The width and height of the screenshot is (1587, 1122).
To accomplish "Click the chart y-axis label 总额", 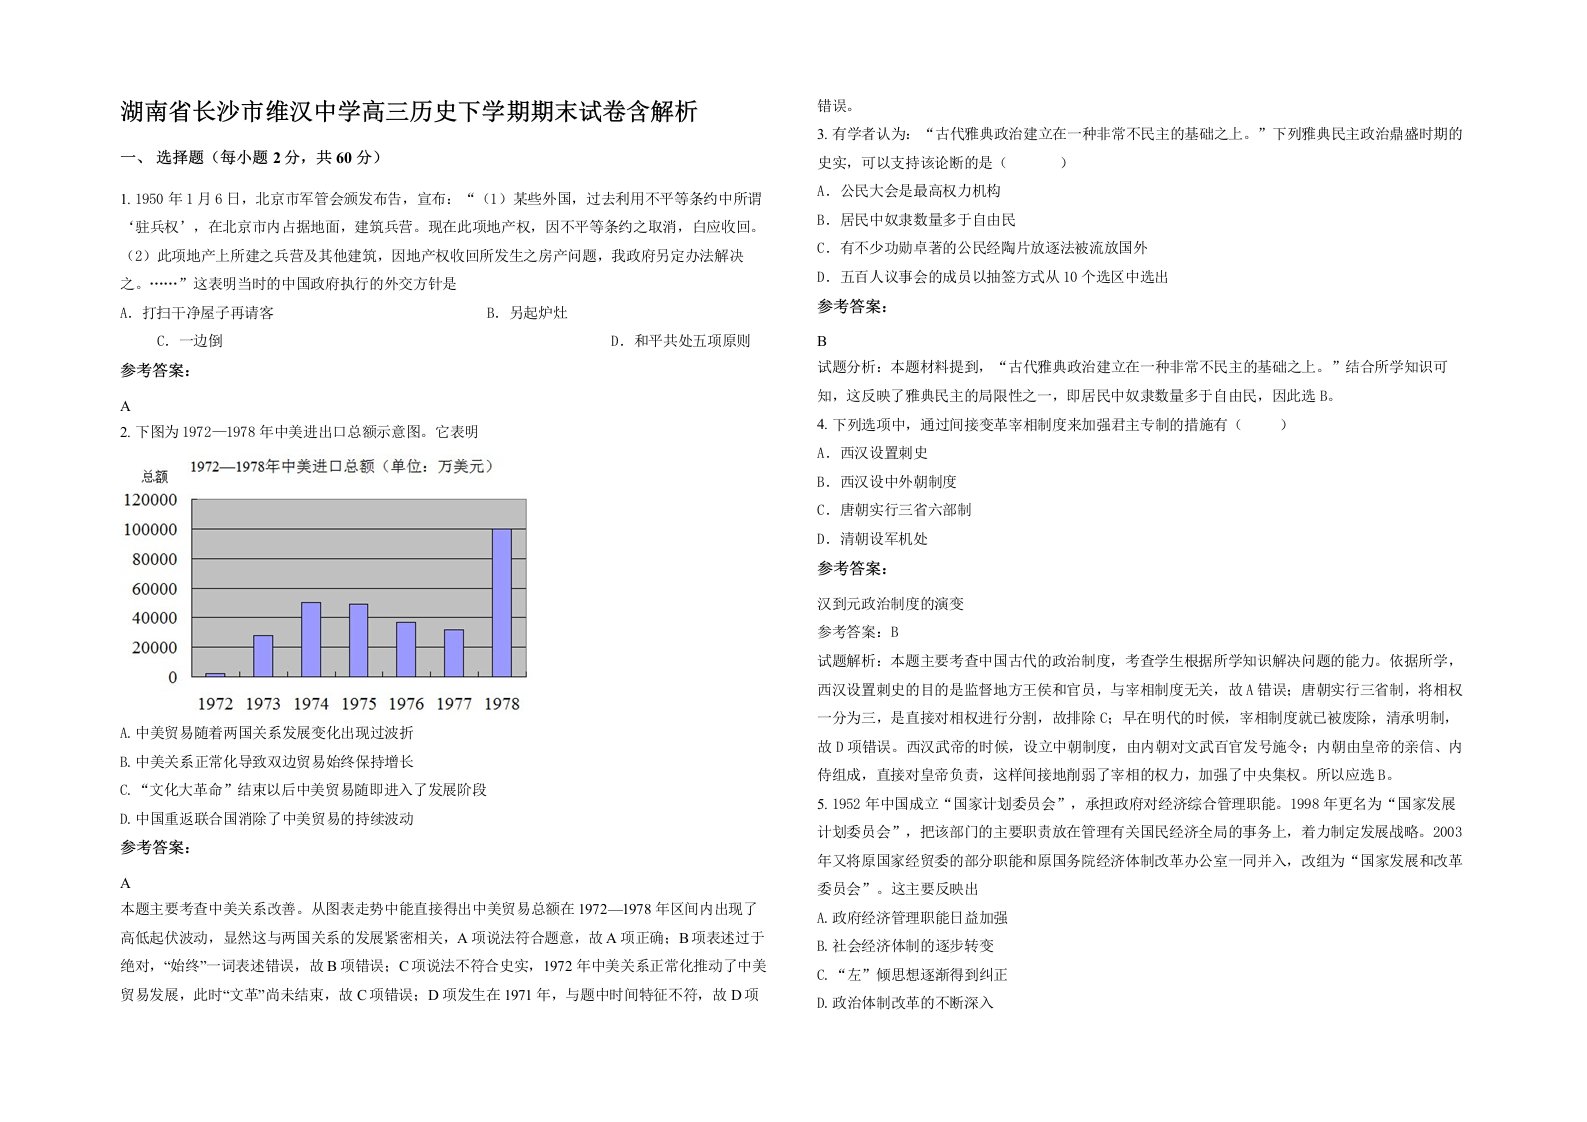I will click(x=155, y=477).
